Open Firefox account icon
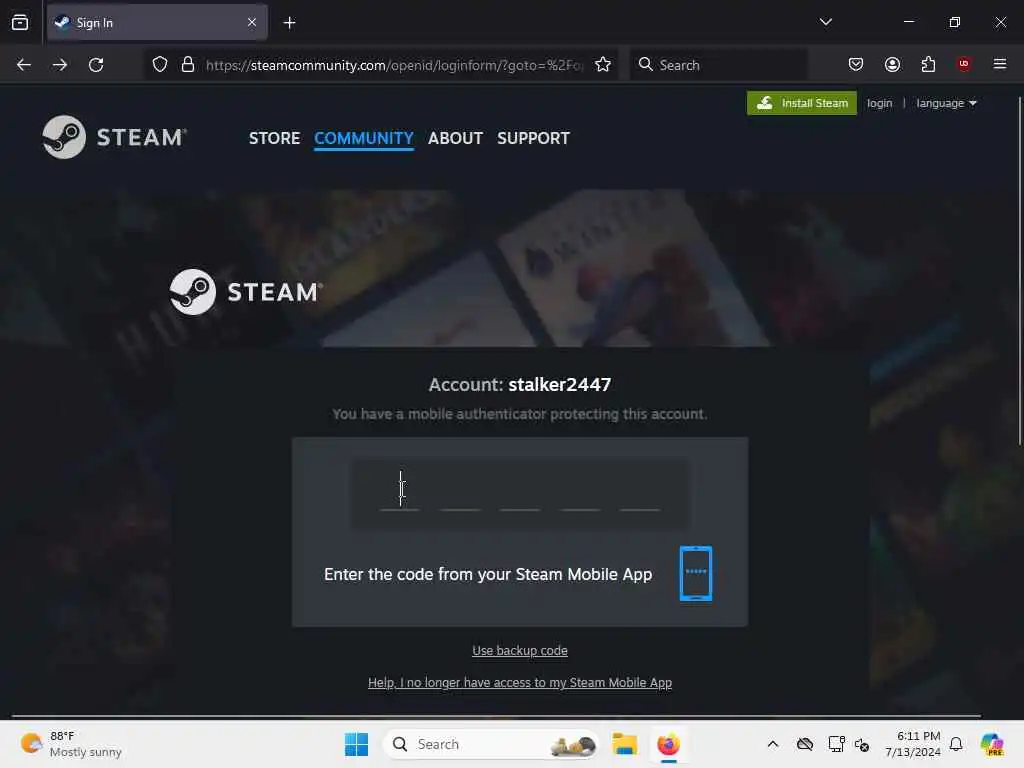Image resolution: width=1024 pixels, height=768 pixels. (x=892, y=64)
